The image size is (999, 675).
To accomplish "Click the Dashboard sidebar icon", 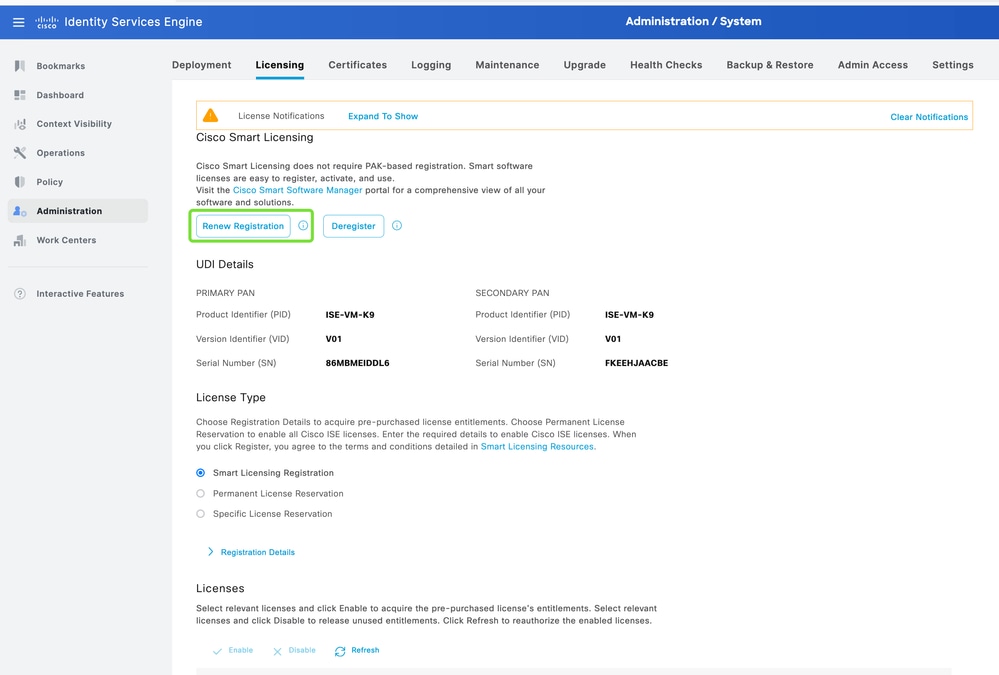I will point(19,95).
